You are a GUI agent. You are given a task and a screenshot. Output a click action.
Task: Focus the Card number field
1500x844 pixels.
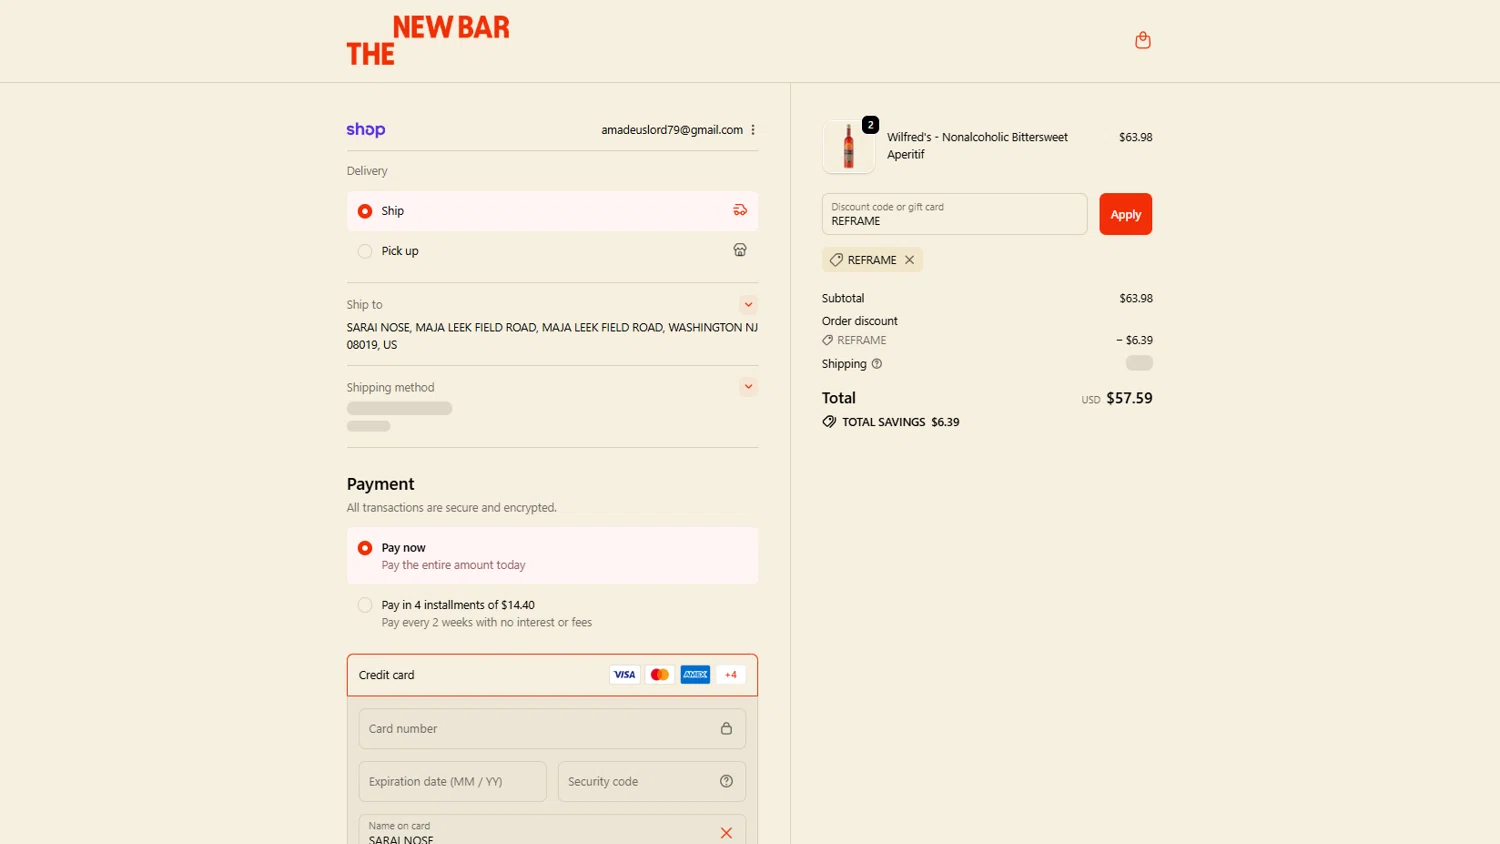[552, 729]
